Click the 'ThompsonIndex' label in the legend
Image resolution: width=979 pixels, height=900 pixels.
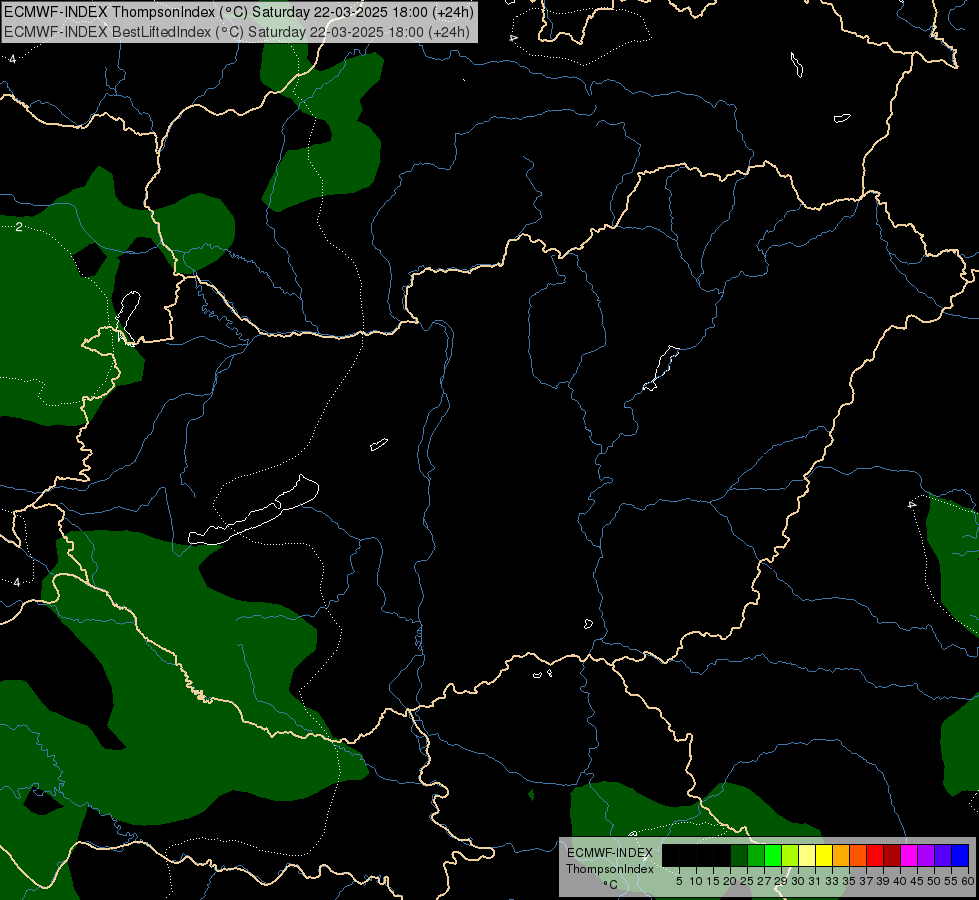(610, 869)
